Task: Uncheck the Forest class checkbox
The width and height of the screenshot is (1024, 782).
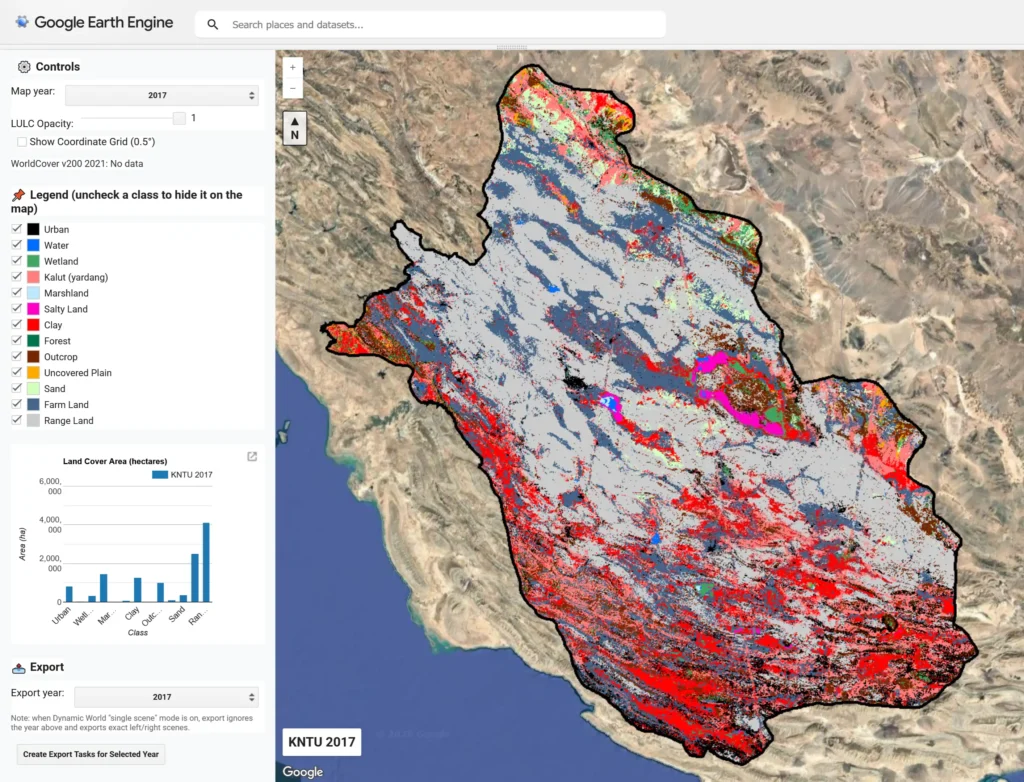Action: pos(17,340)
